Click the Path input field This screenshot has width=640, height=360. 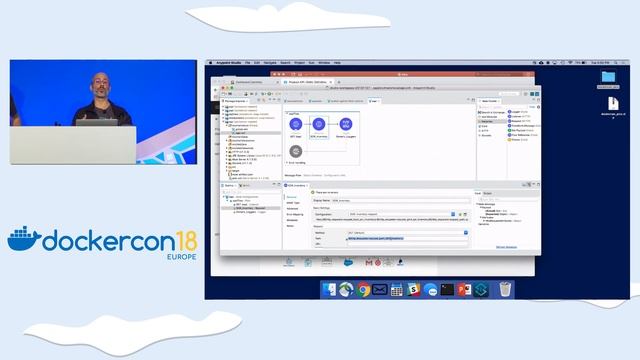click(407, 238)
